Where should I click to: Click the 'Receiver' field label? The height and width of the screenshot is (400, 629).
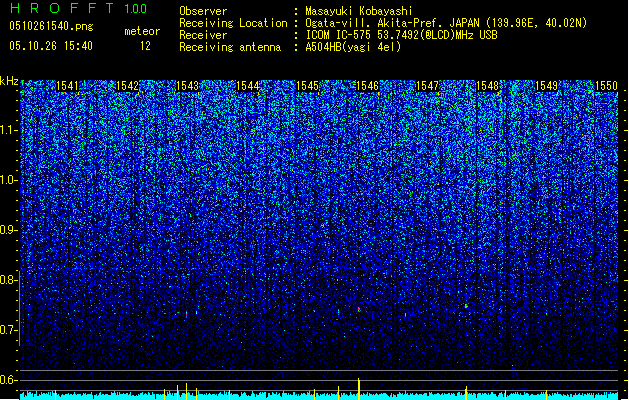[x=203, y=35]
